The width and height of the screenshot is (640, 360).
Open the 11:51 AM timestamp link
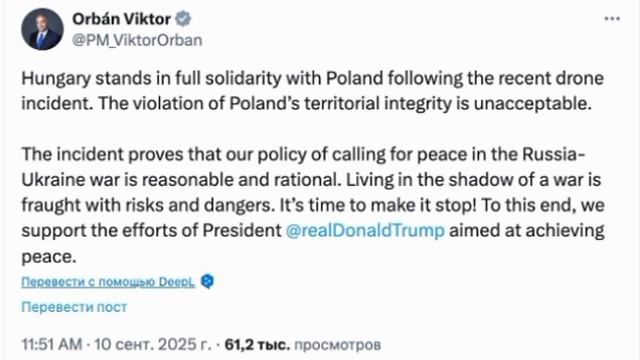pos(52,345)
